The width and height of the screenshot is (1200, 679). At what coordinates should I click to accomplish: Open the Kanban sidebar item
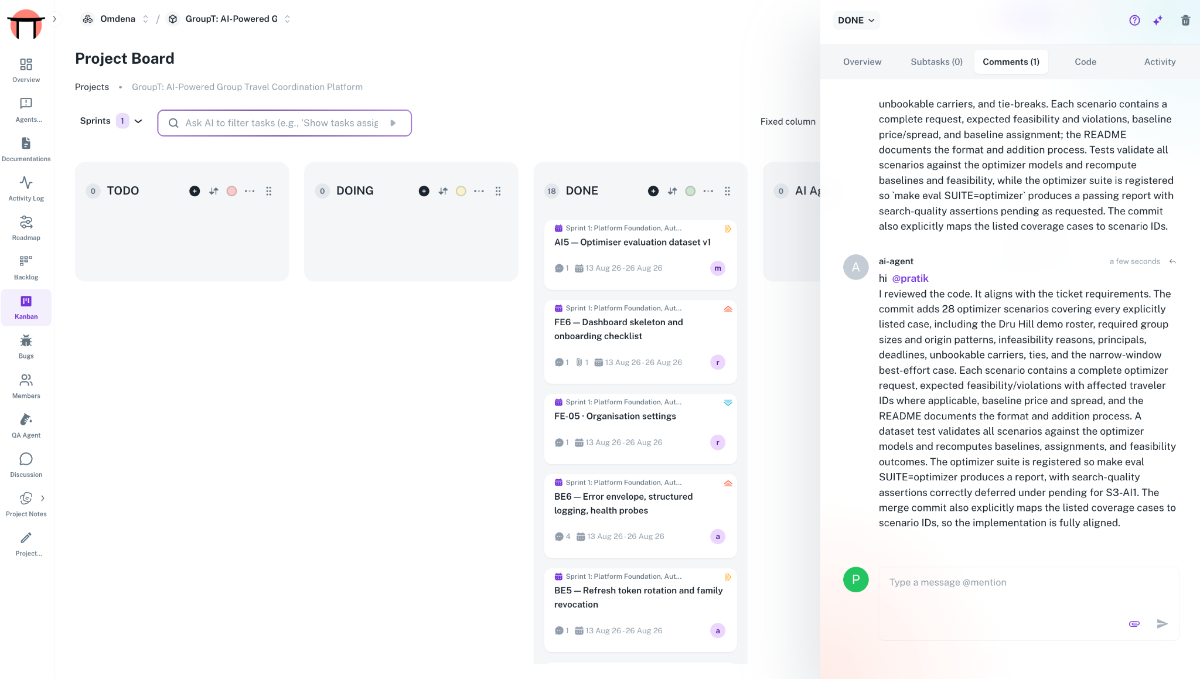pyautogui.click(x=26, y=307)
